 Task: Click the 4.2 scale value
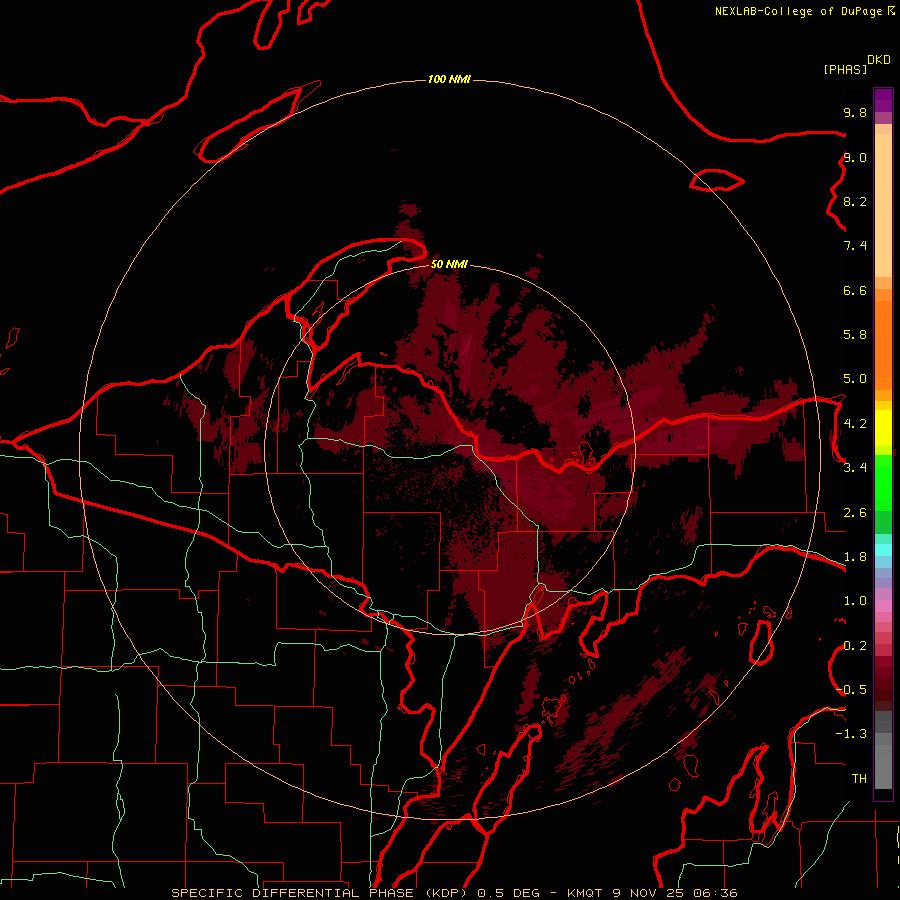855,424
